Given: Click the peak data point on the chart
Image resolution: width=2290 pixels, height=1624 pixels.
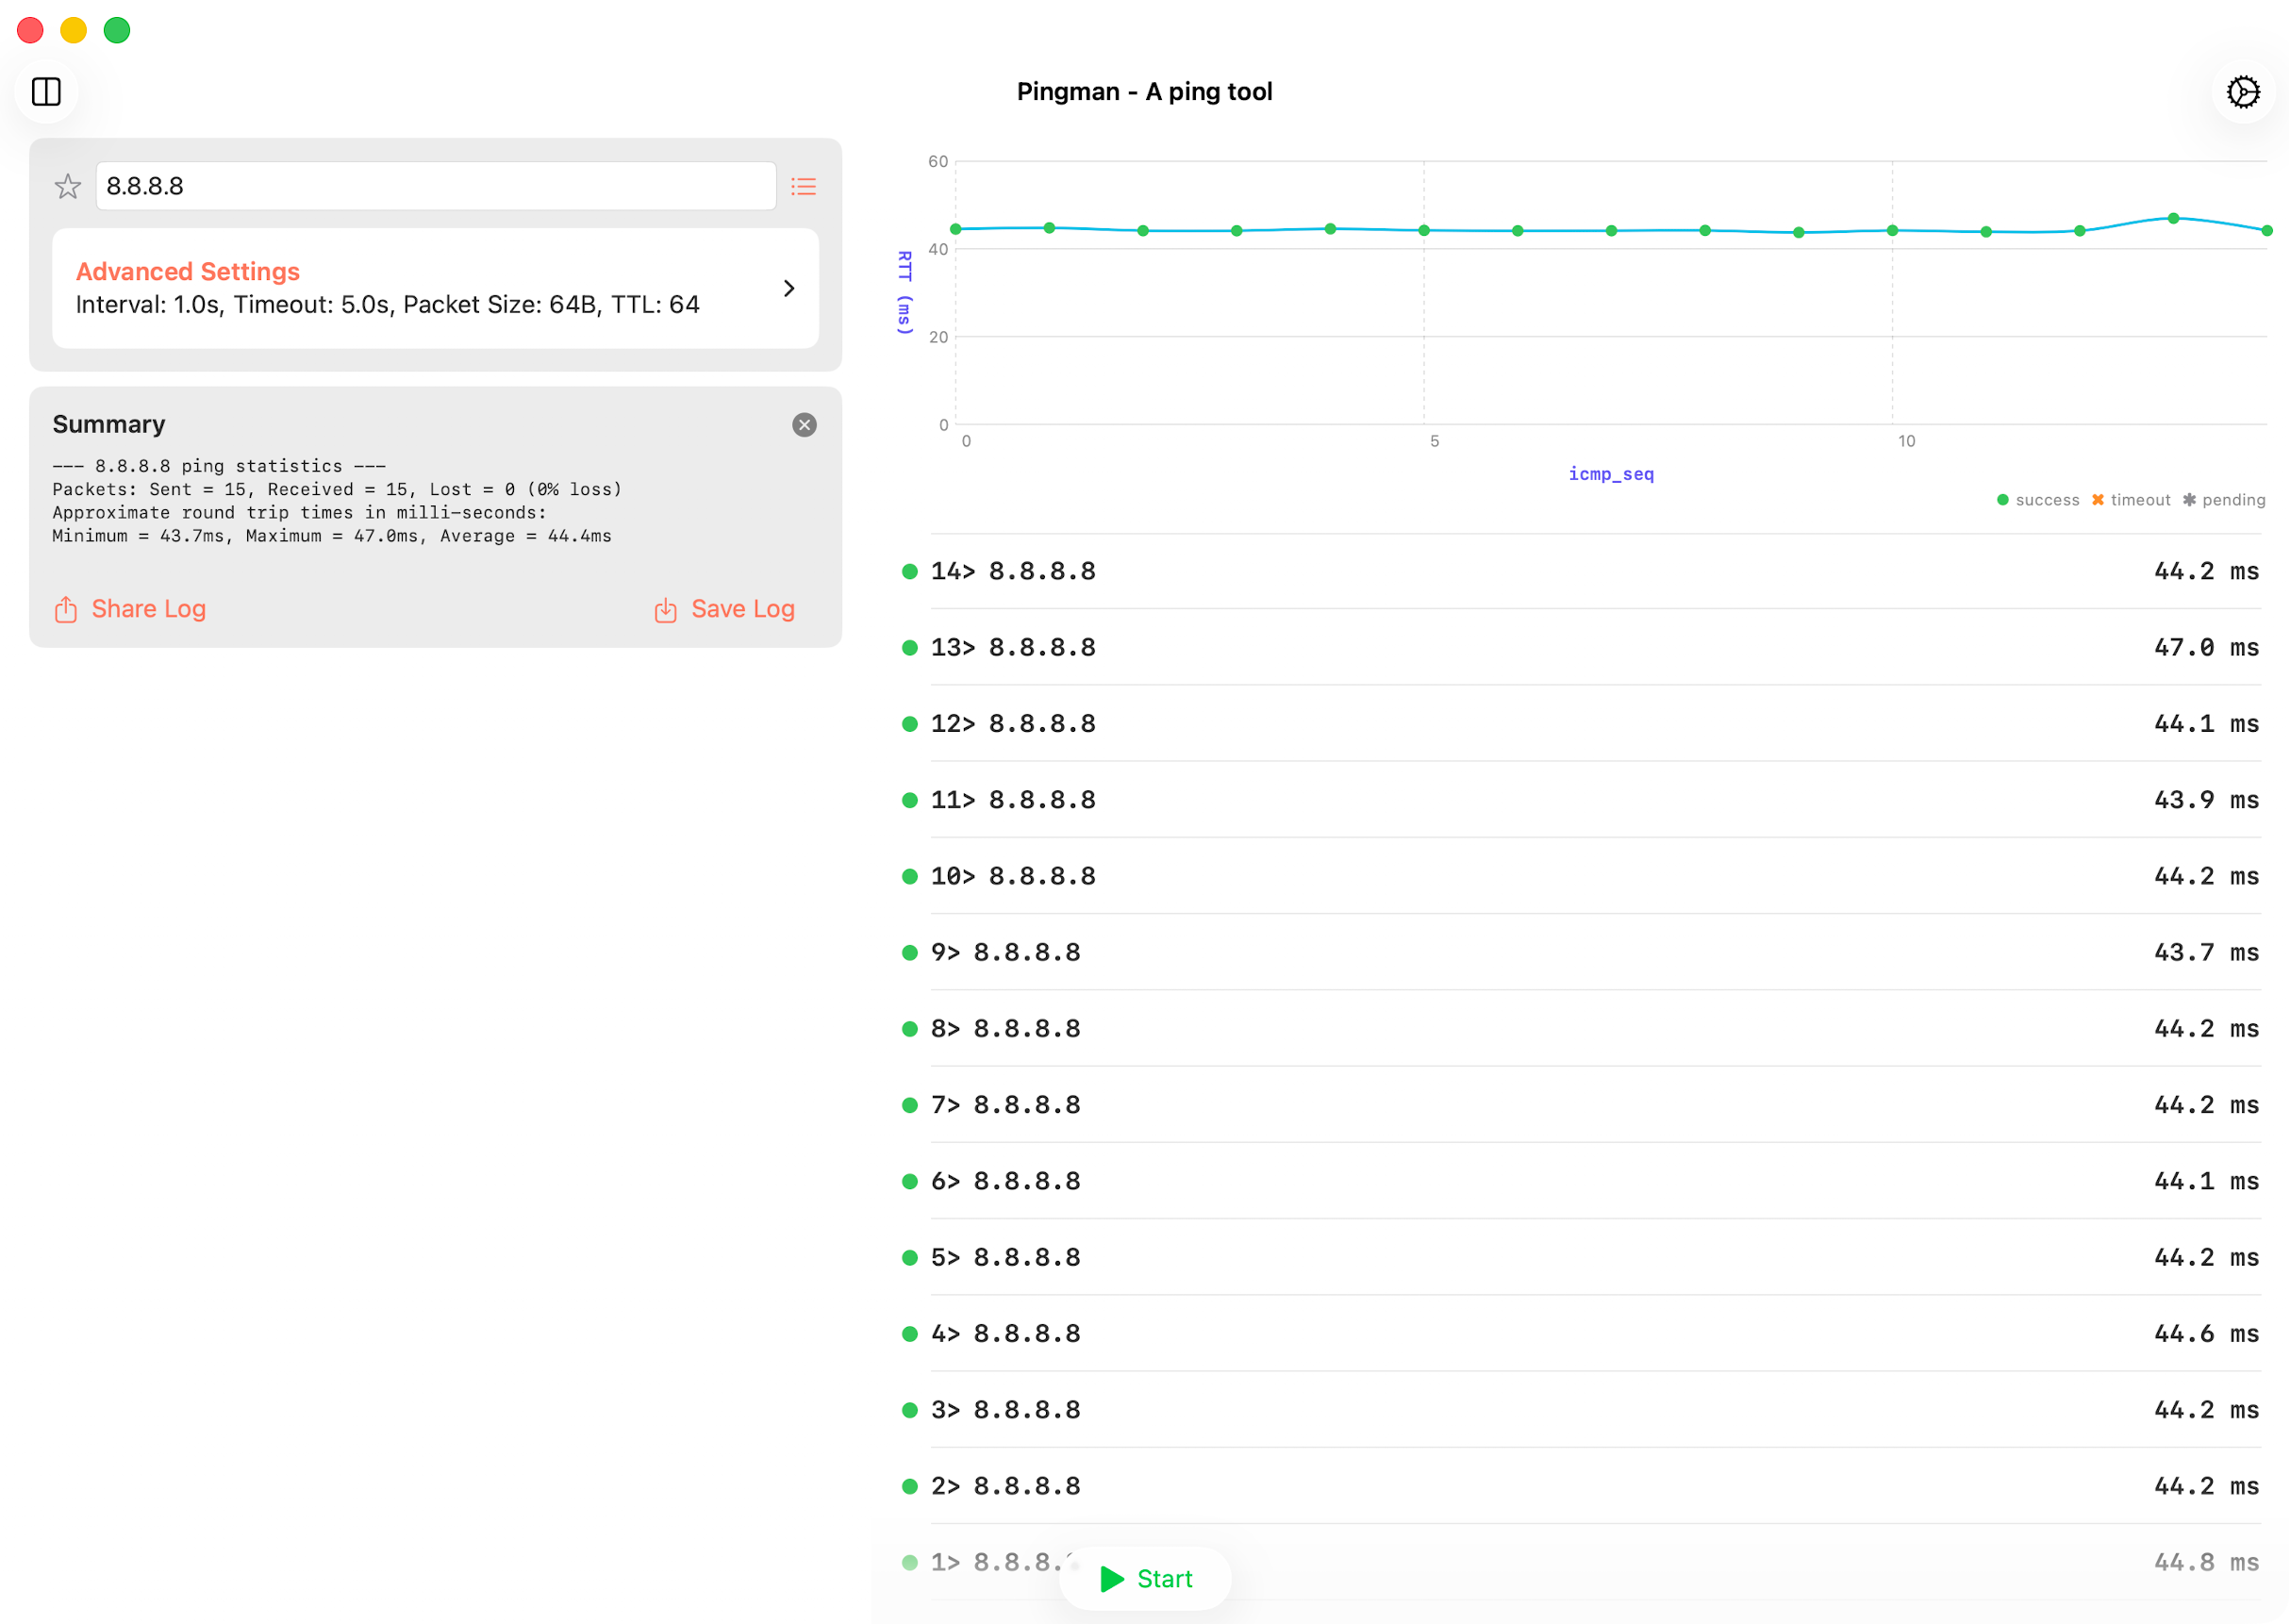Looking at the screenshot, I should tap(2173, 218).
